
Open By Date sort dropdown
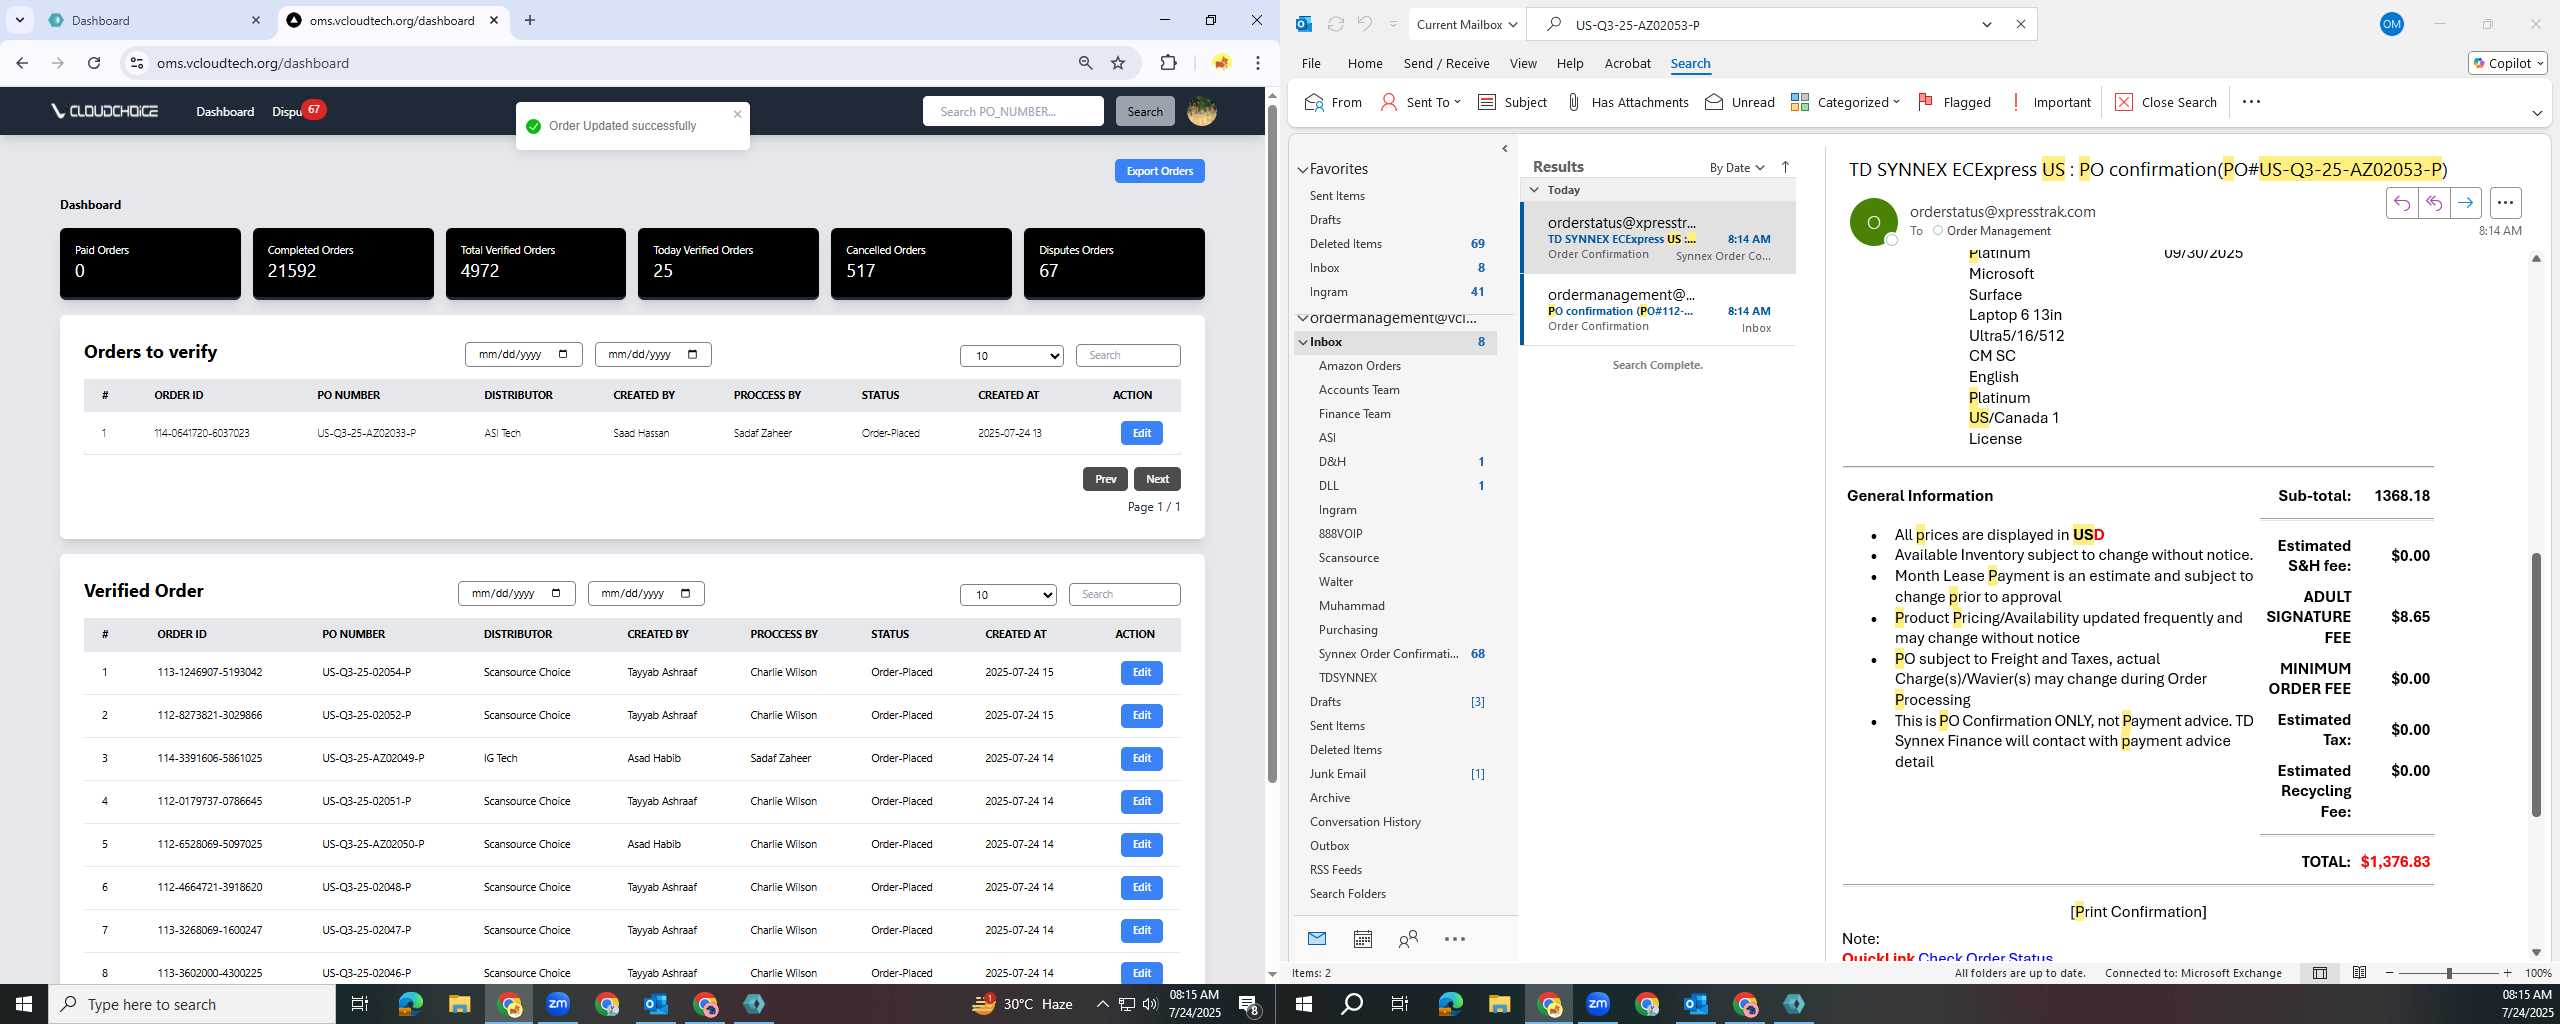[1737, 167]
